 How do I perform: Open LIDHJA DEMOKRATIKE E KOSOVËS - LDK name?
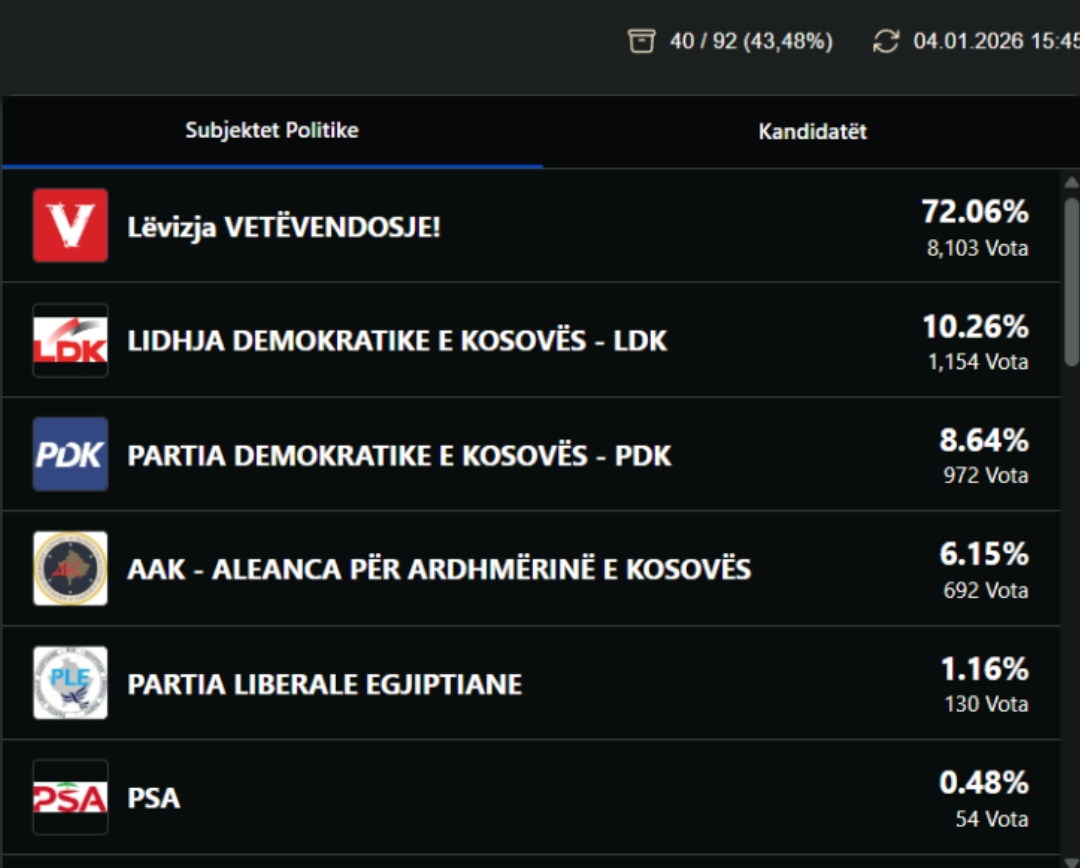tap(397, 341)
